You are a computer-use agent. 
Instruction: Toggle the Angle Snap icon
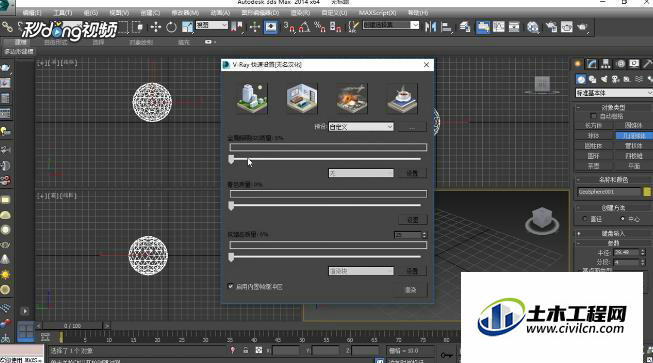(x=304, y=27)
